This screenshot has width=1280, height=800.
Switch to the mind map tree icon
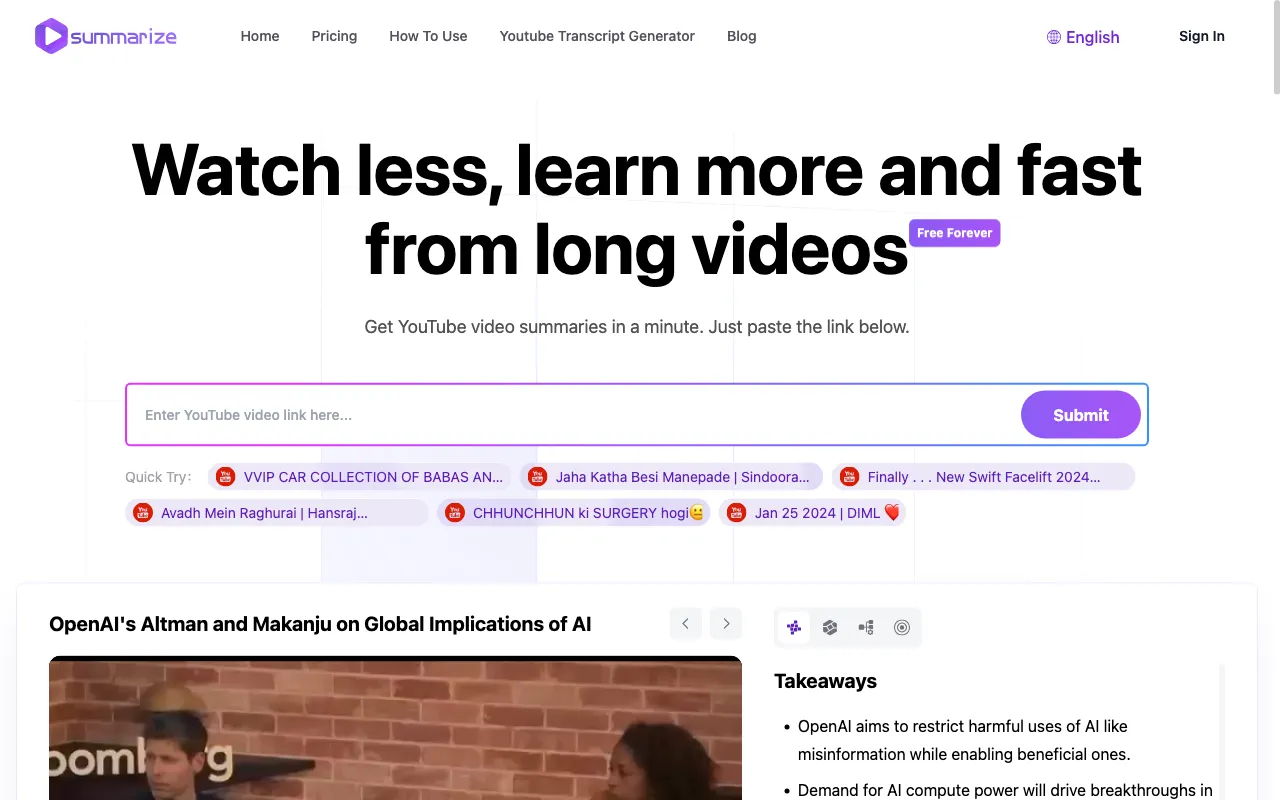pos(866,628)
